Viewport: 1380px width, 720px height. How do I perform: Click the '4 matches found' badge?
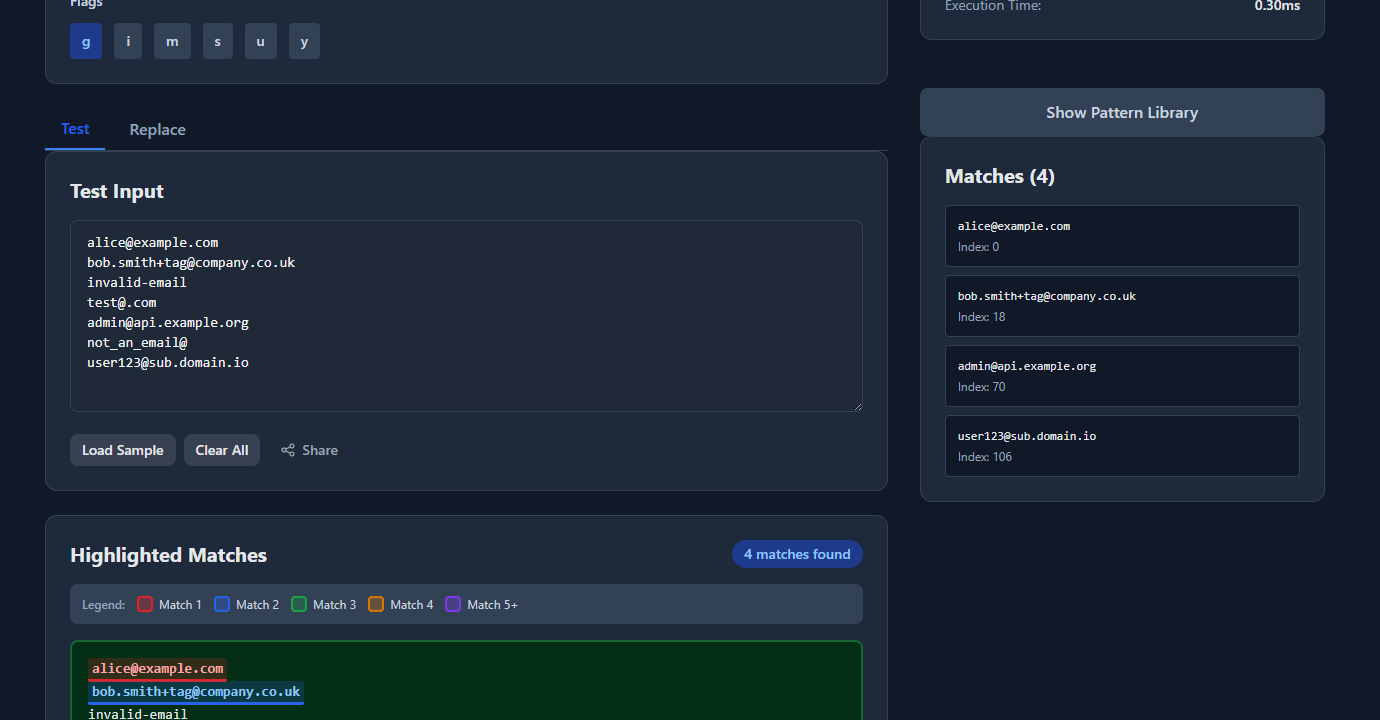point(797,554)
